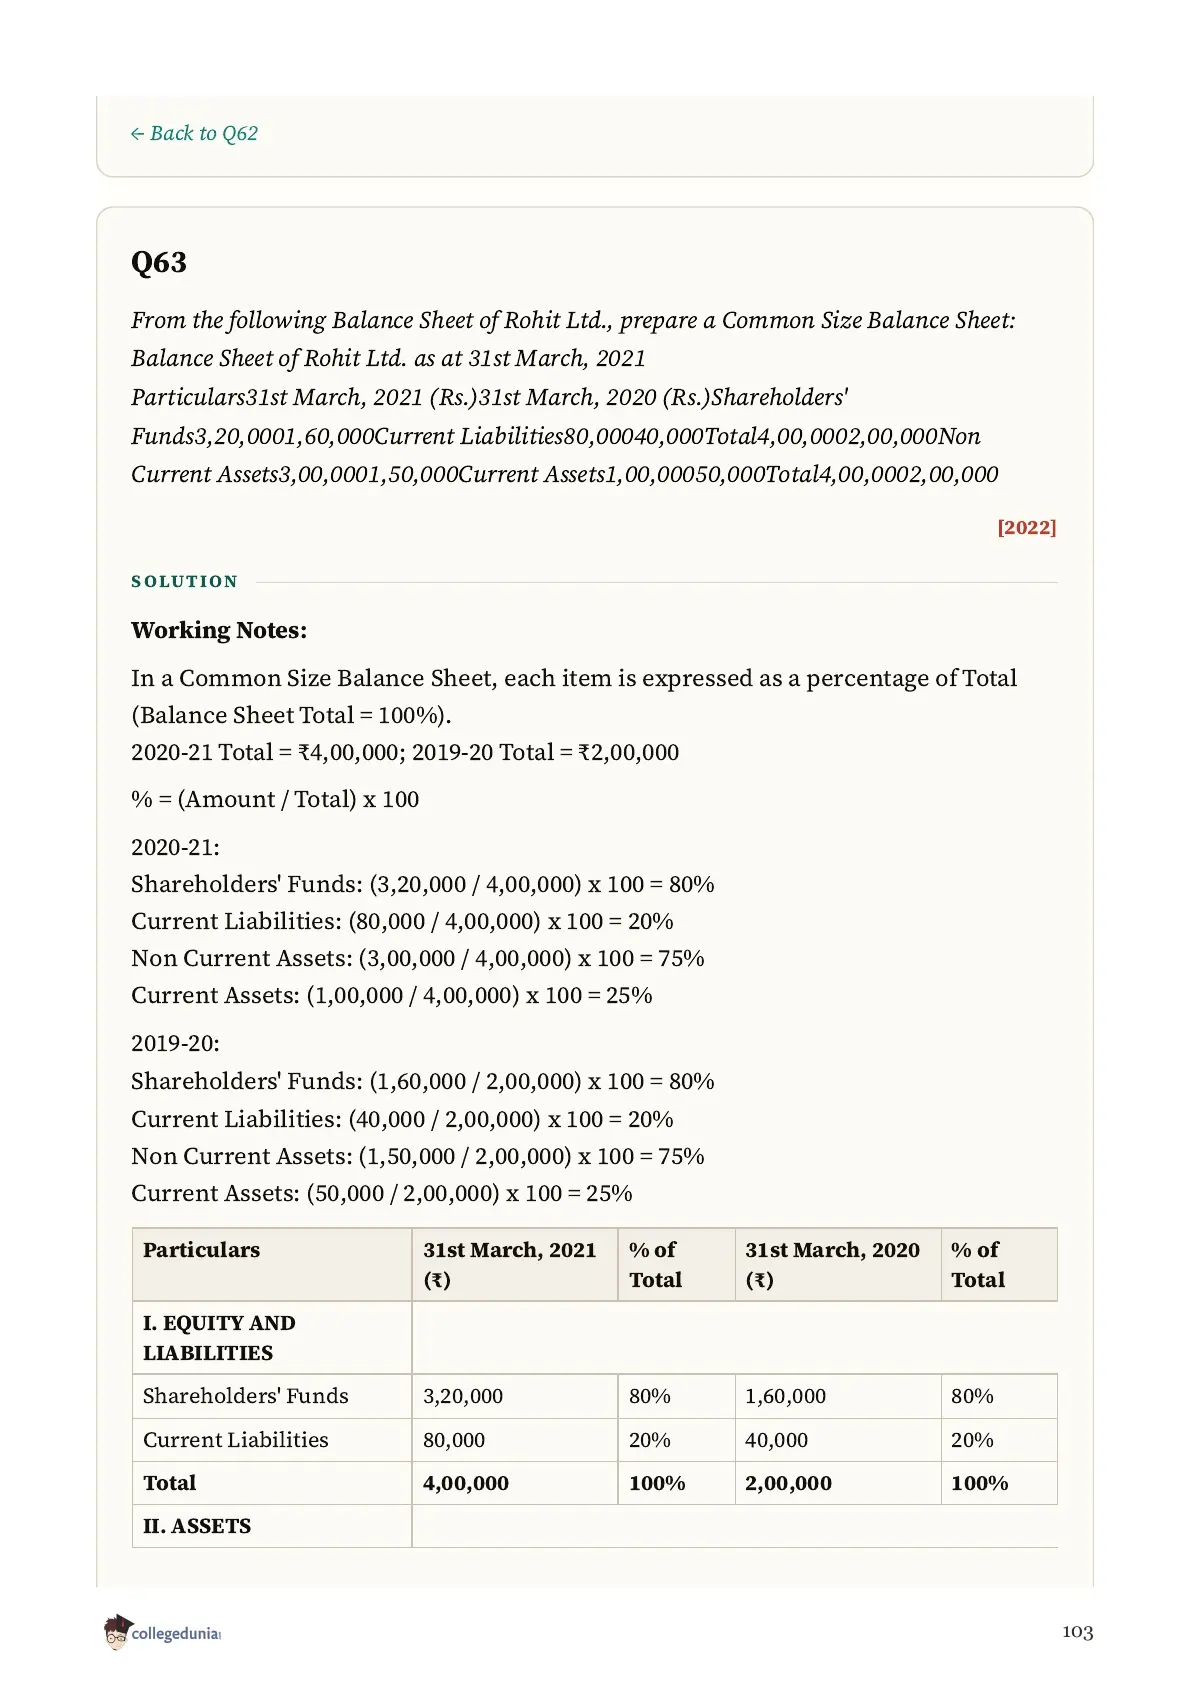
Task: Click the Working Notes heading
Action: tap(219, 630)
